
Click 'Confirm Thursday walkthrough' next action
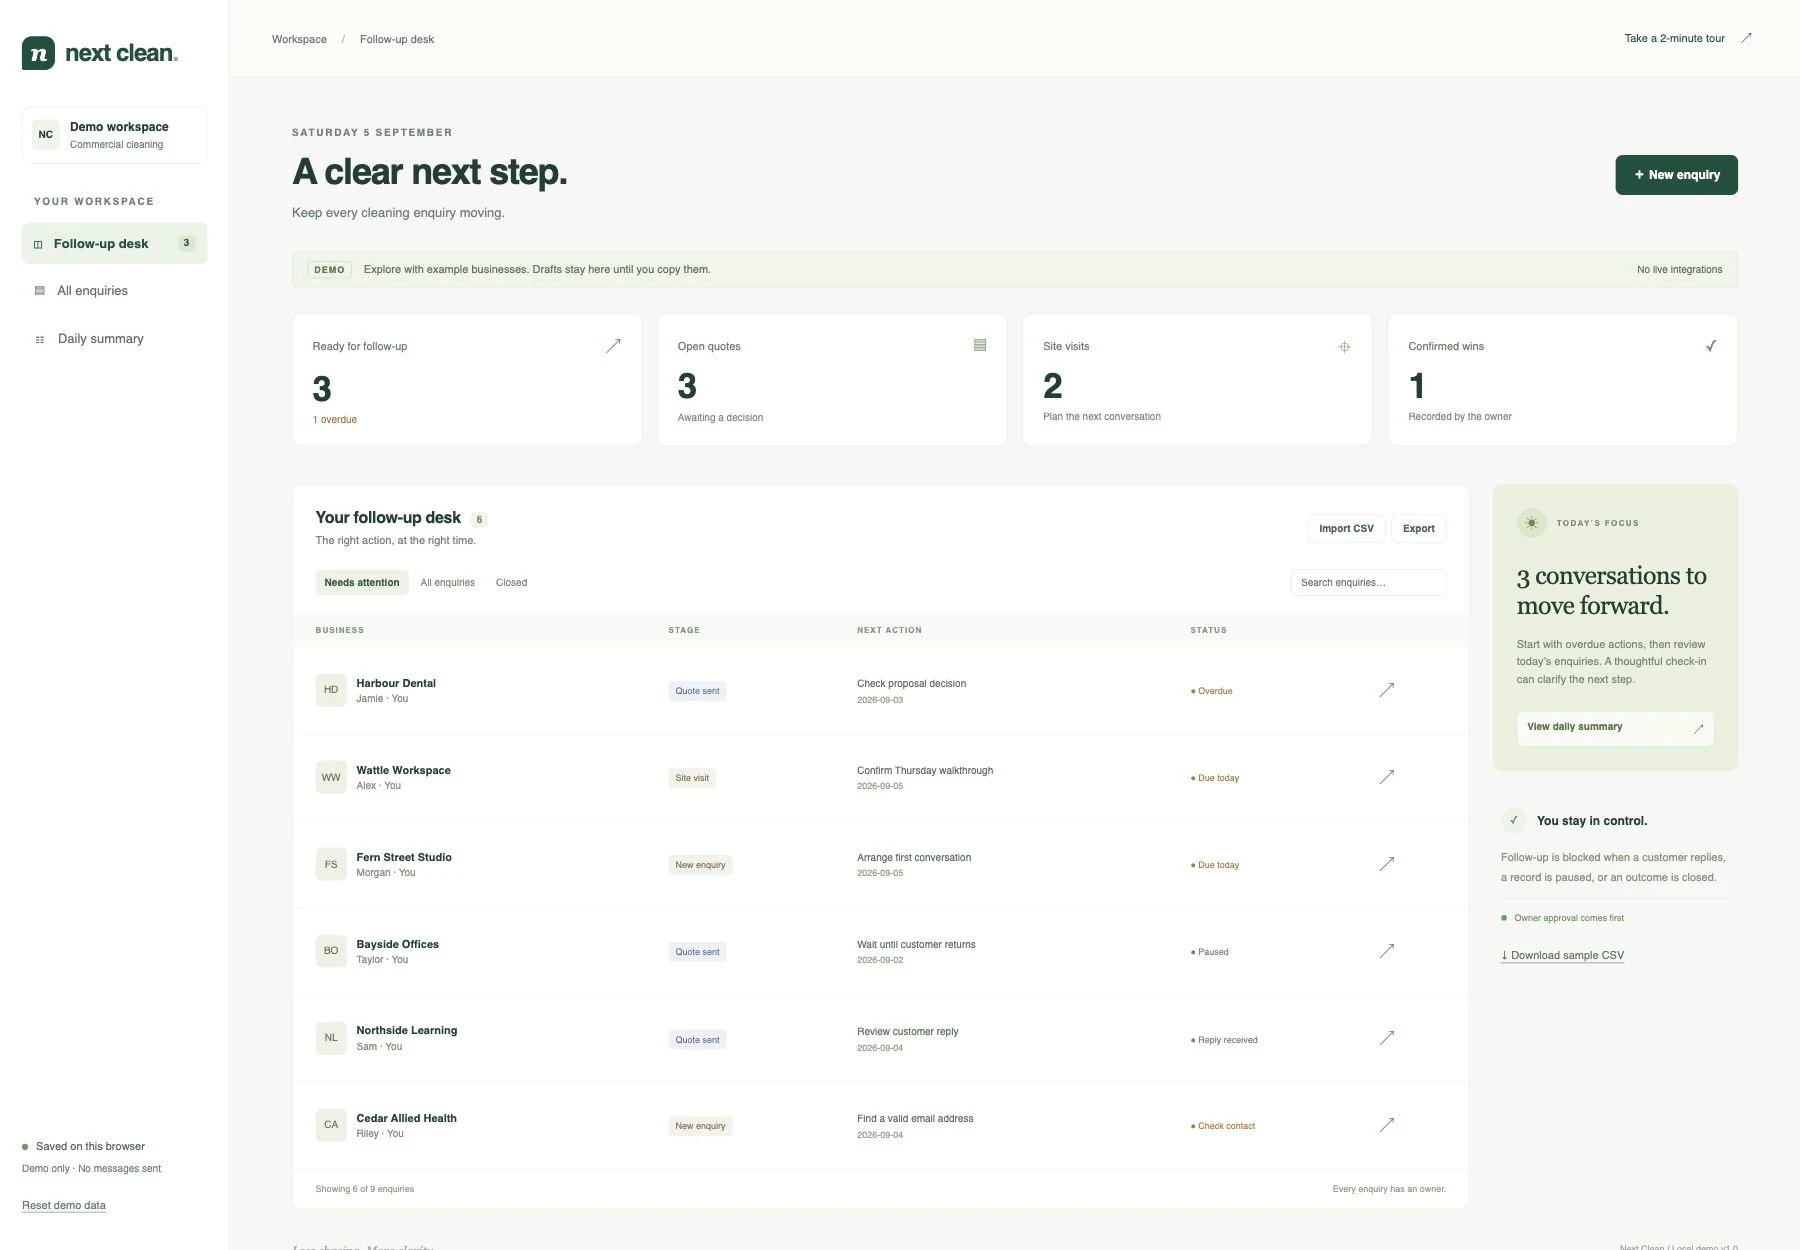click(x=925, y=771)
